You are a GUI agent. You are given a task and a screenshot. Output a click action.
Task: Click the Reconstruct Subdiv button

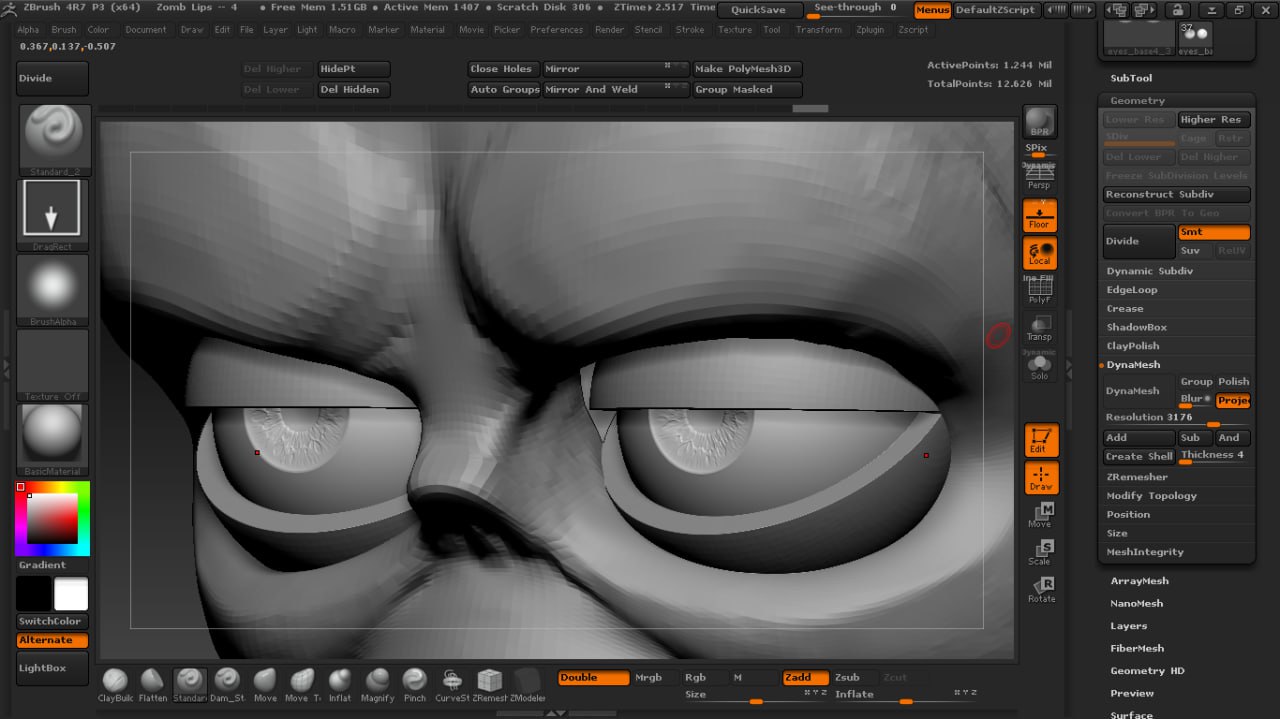point(1177,195)
